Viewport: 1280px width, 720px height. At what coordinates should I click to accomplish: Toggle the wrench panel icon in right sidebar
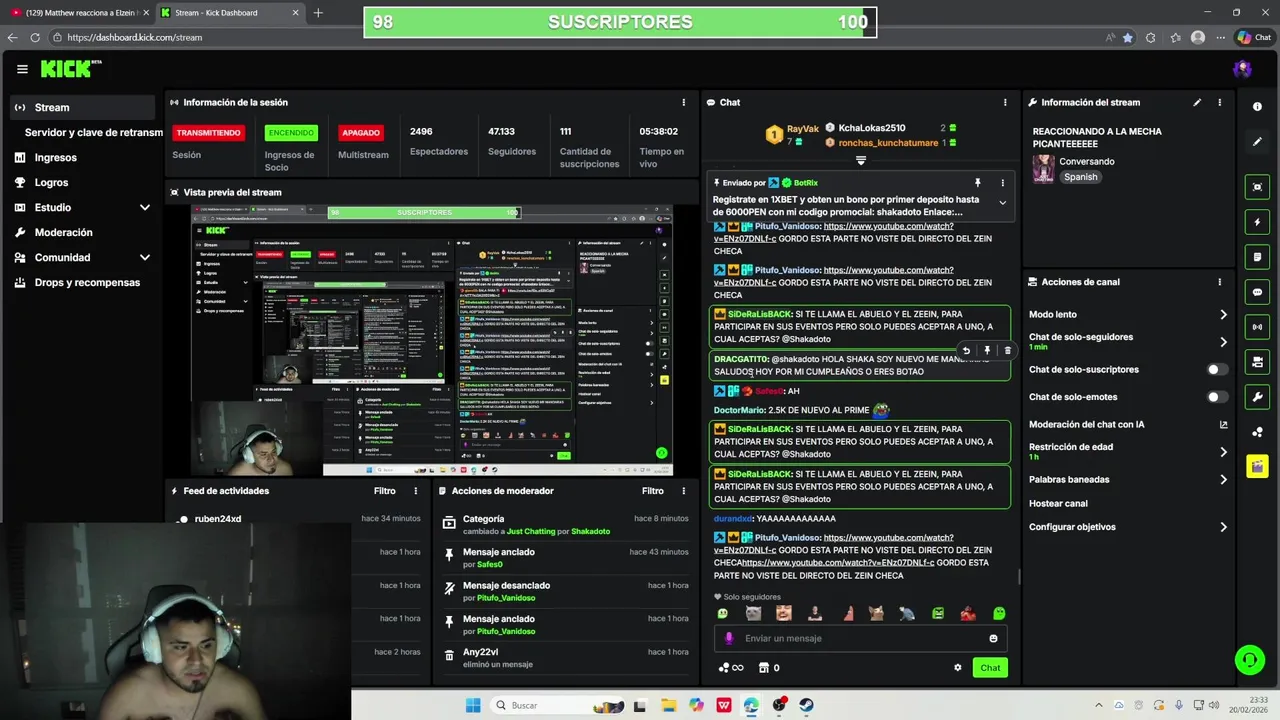click(1257, 397)
